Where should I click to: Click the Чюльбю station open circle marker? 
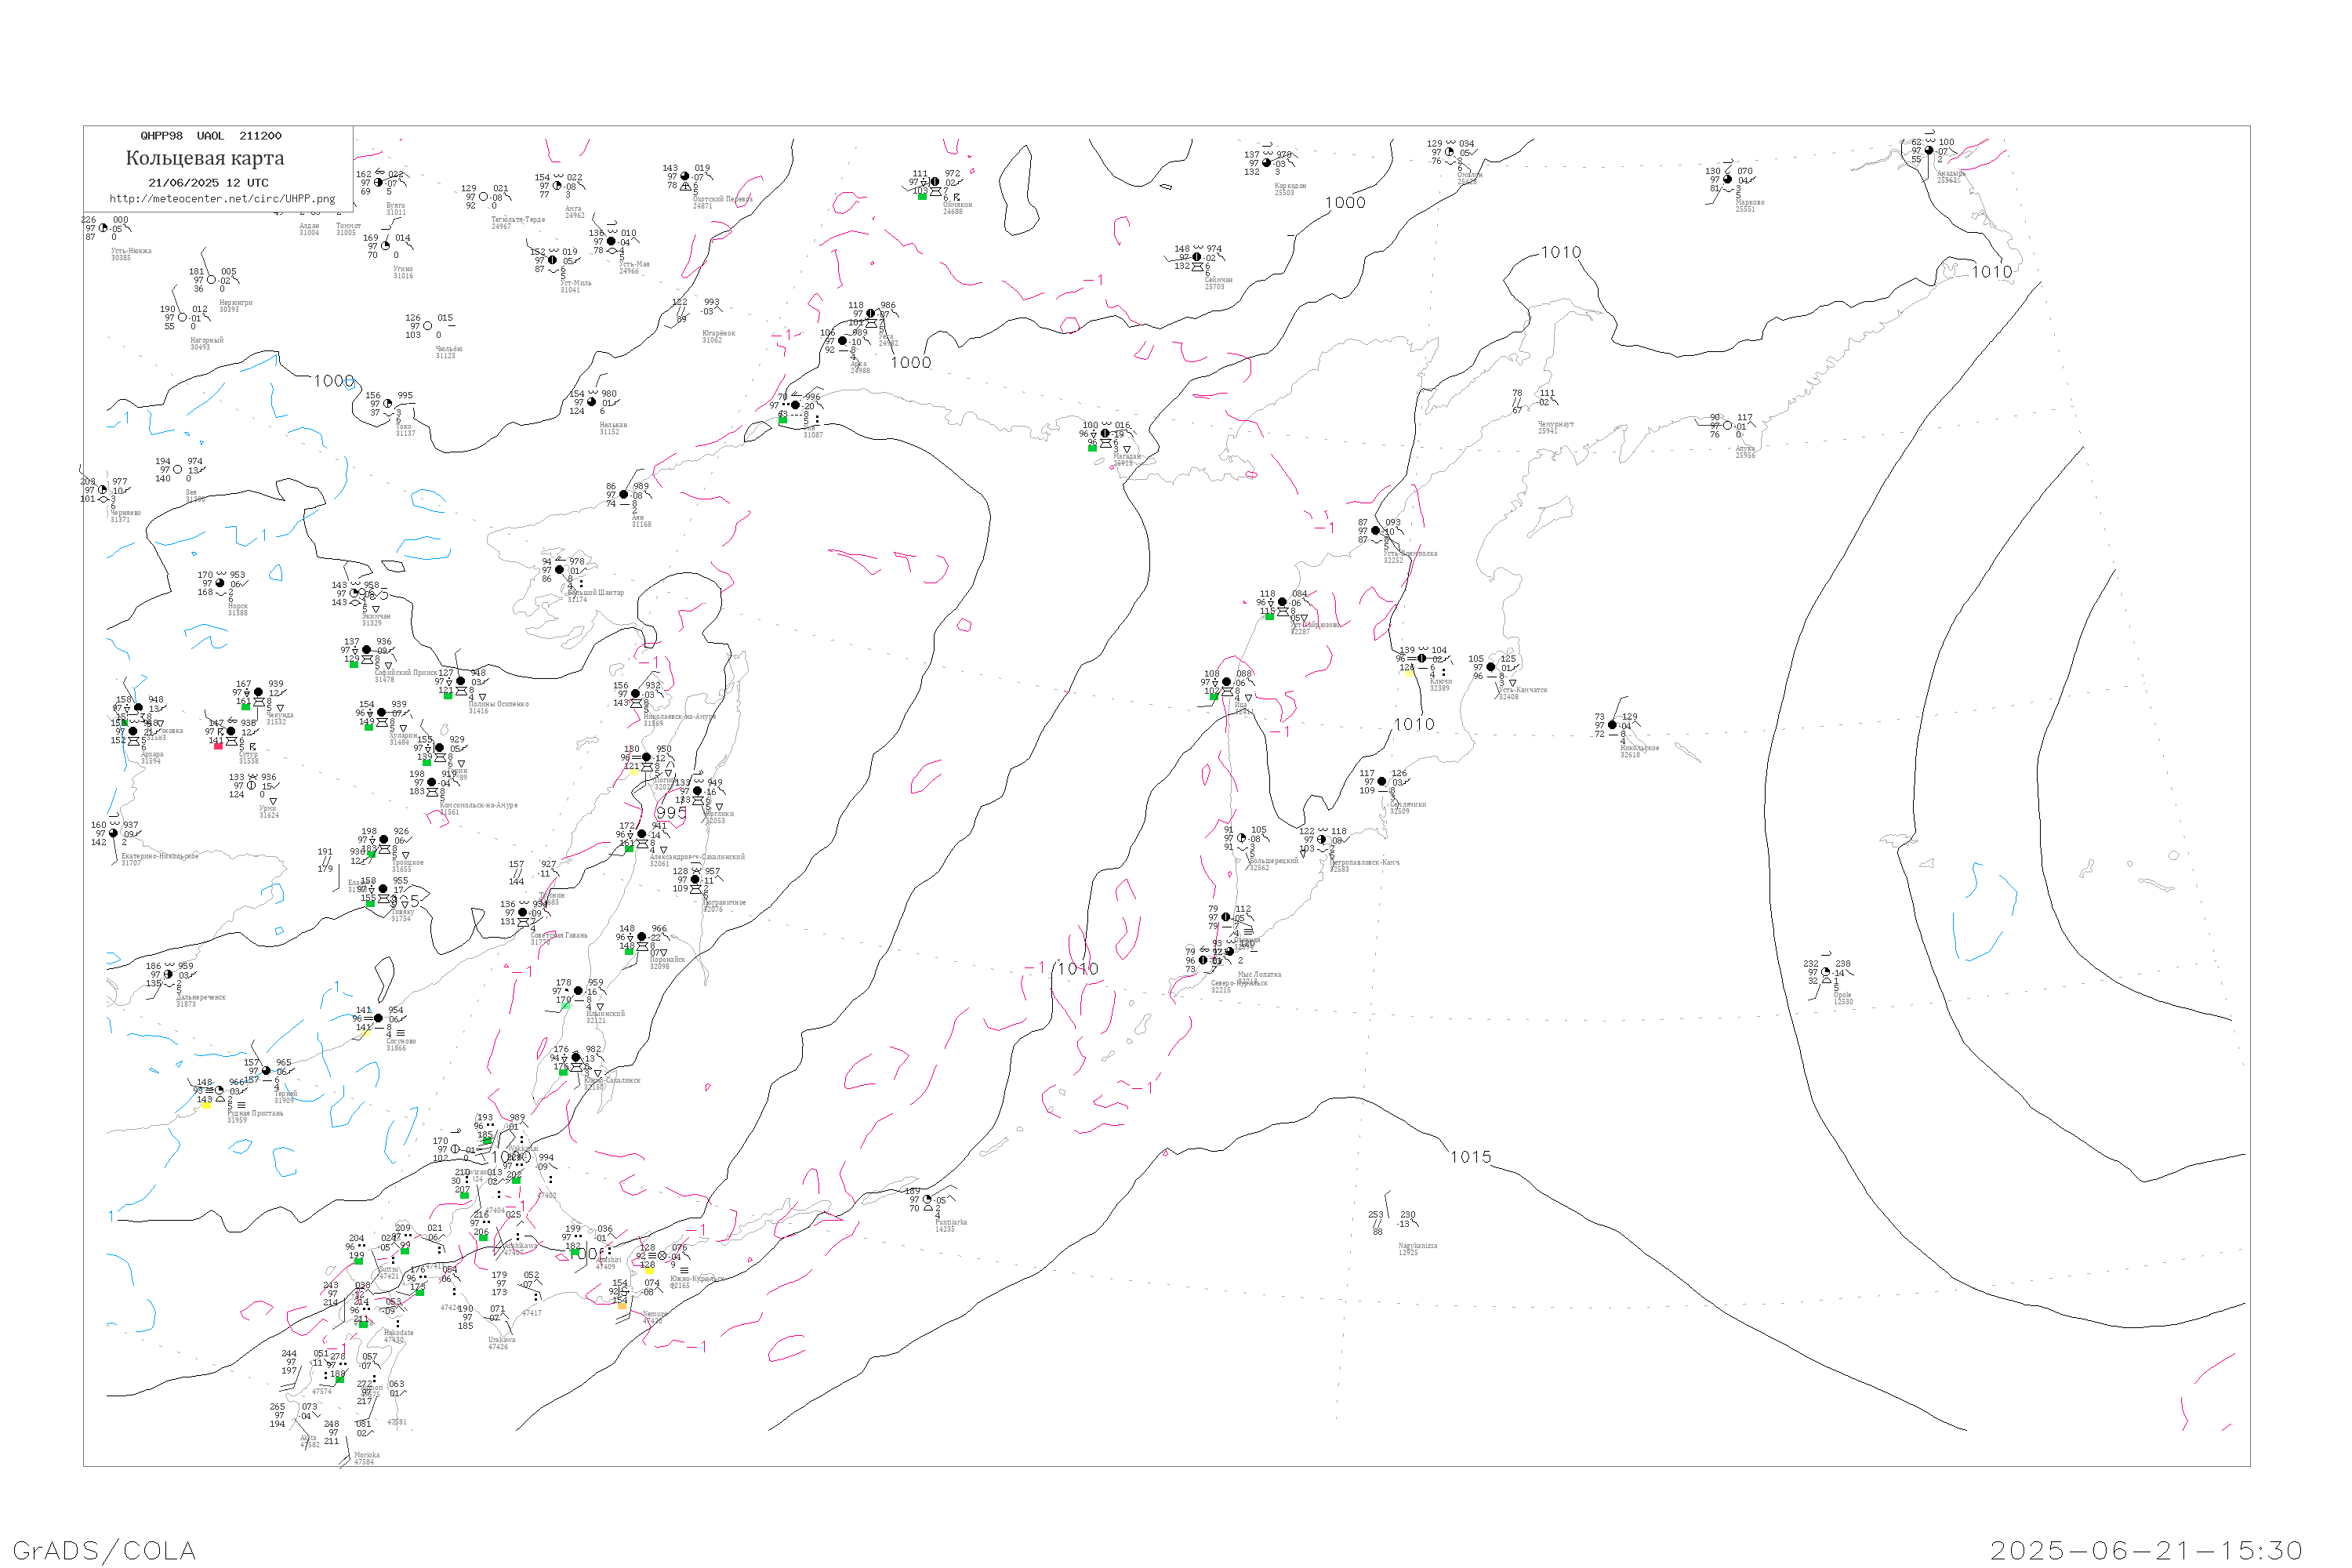point(428,326)
